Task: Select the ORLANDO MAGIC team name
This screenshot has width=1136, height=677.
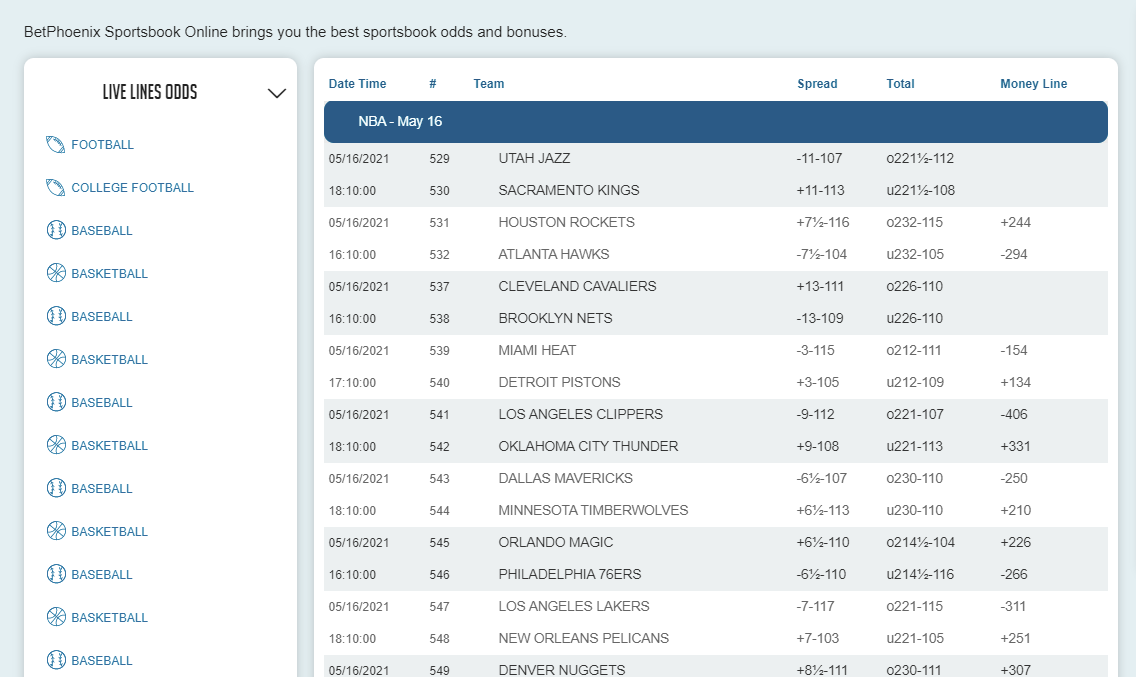Action: pyautogui.click(x=556, y=542)
